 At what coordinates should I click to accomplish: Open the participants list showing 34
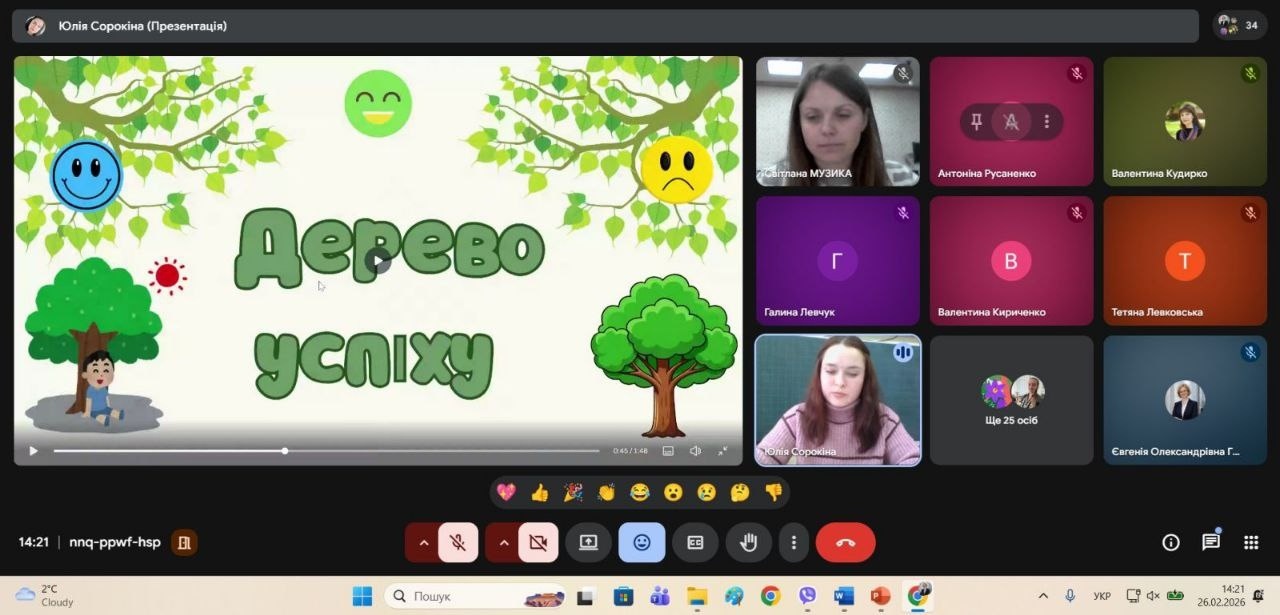(1239, 26)
